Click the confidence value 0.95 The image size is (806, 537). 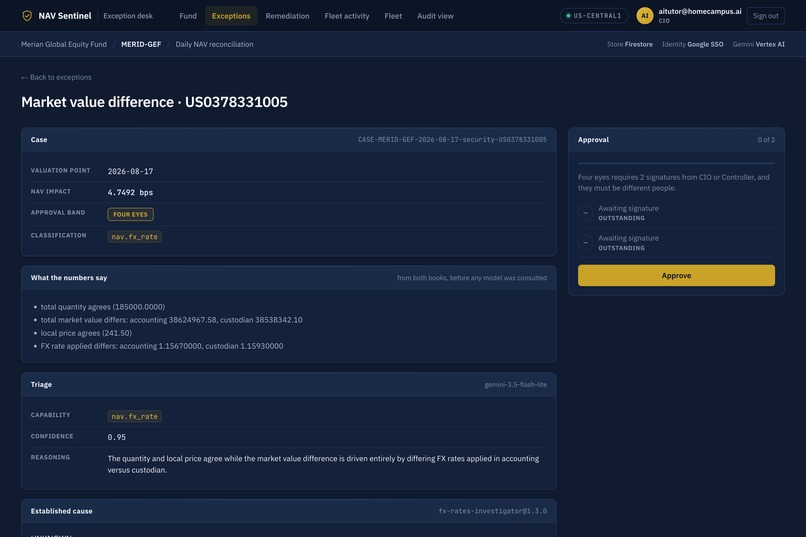click(117, 437)
